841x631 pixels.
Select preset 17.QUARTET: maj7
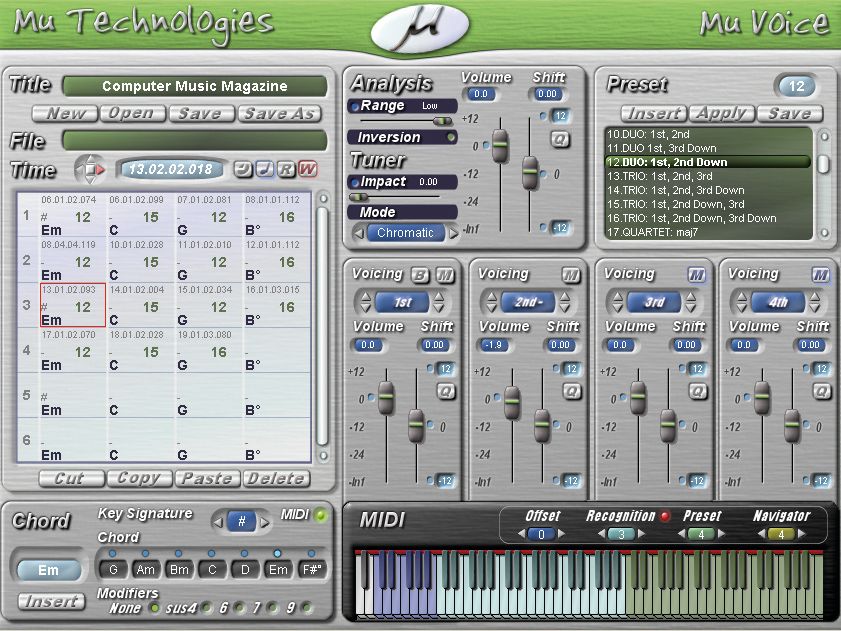[707, 232]
